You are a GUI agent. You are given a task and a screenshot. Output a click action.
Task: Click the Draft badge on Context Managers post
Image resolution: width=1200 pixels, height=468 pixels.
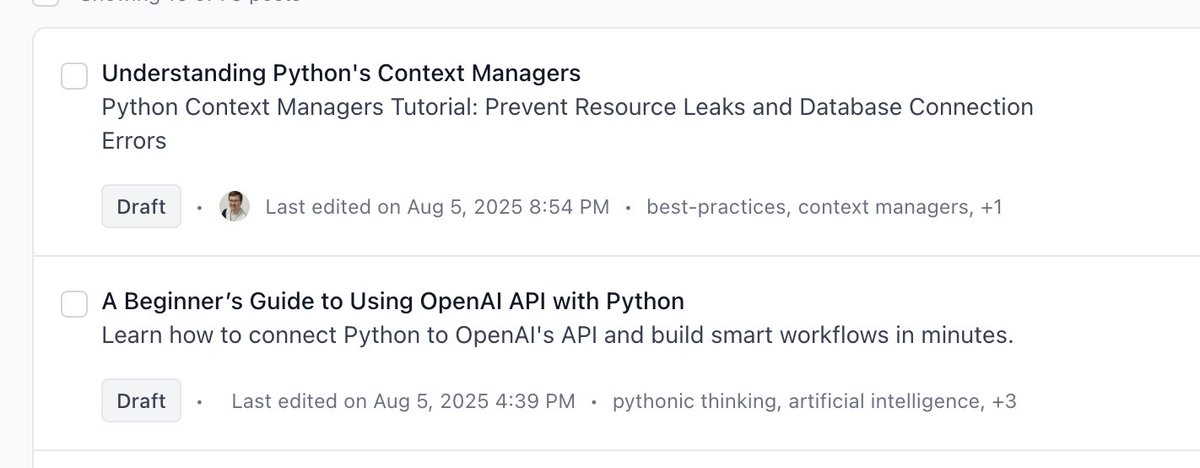[x=141, y=206]
